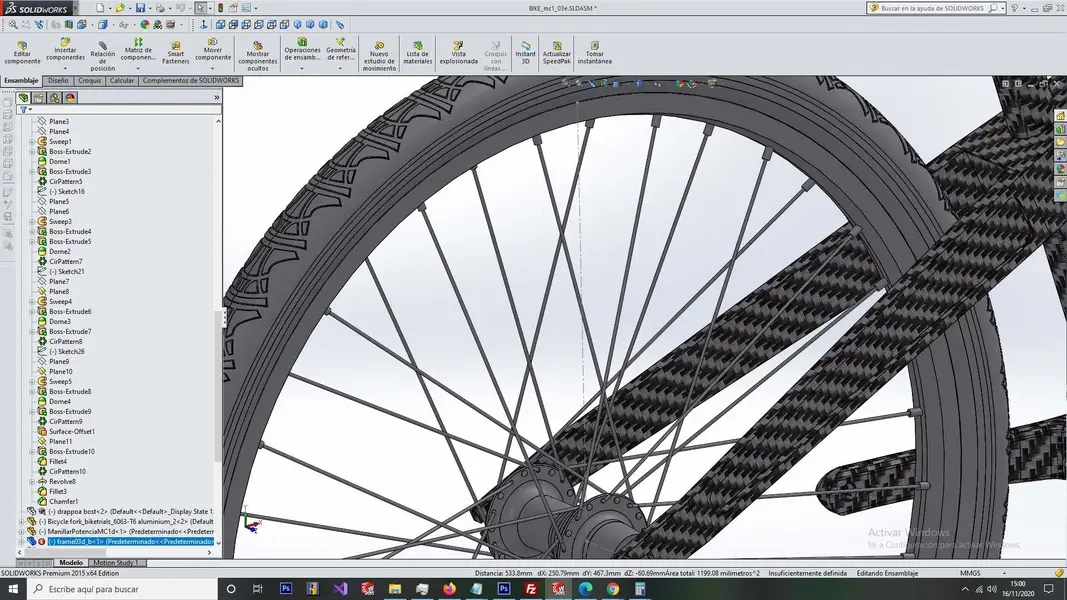The image size is (1067, 600).
Task: Open FileZilla from the taskbar
Action: click(531, 589)
